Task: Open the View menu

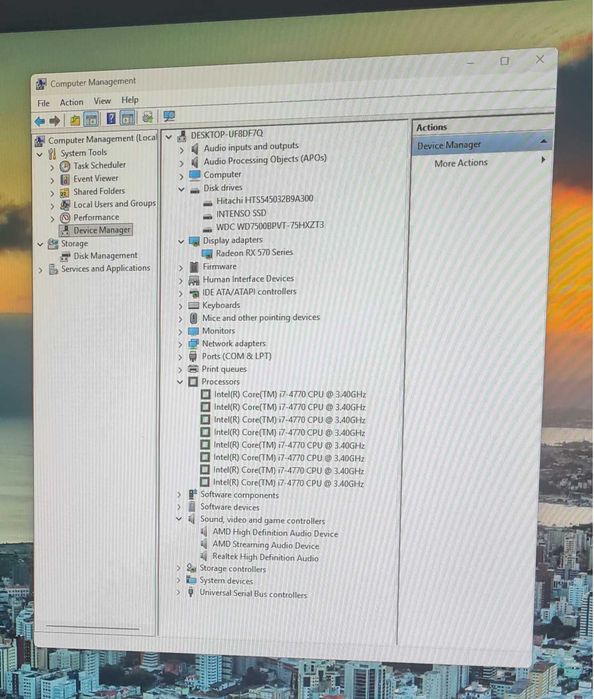Action: click(x=102, y=101)
